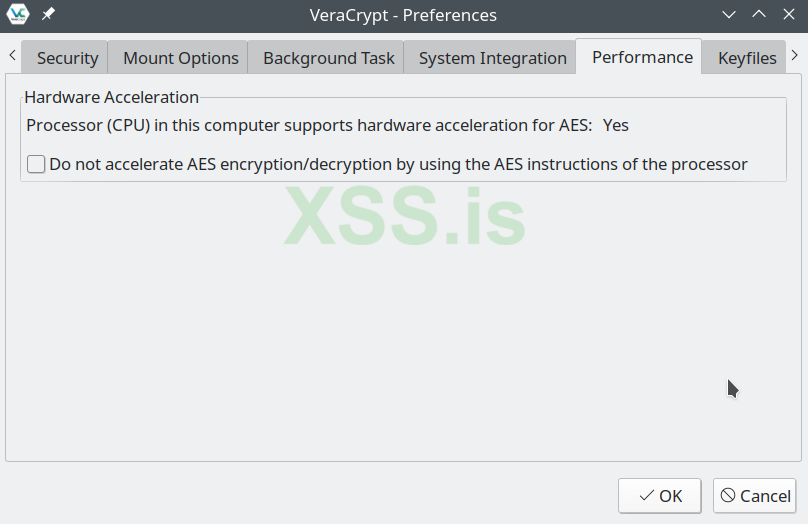Switch to the Mount Options tab
Screen dimensions: 808x524
181,58
